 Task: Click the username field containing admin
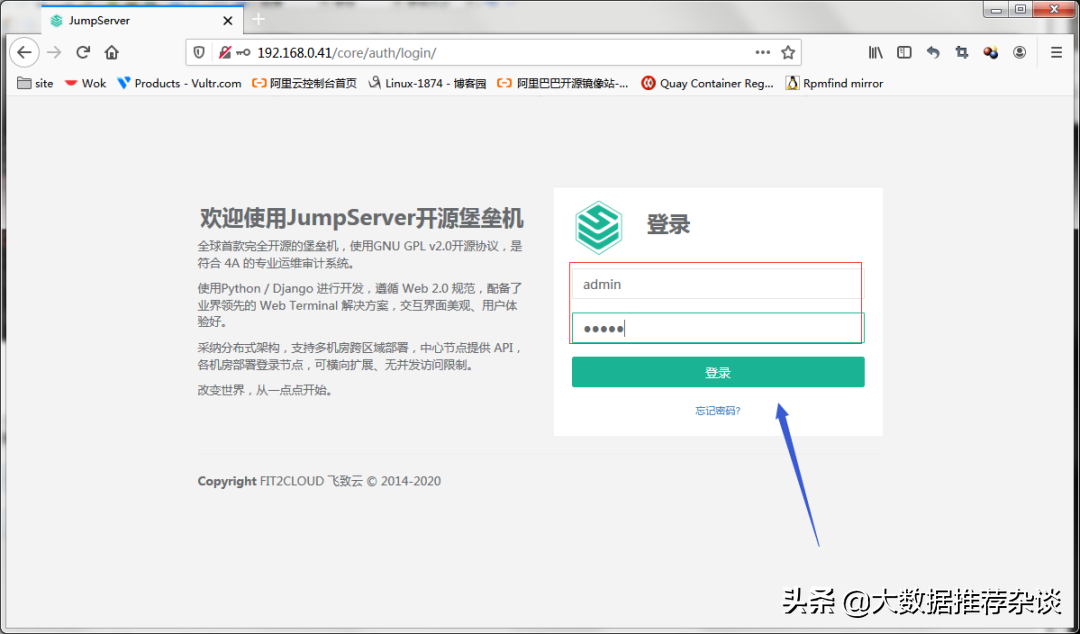[716, 284]
